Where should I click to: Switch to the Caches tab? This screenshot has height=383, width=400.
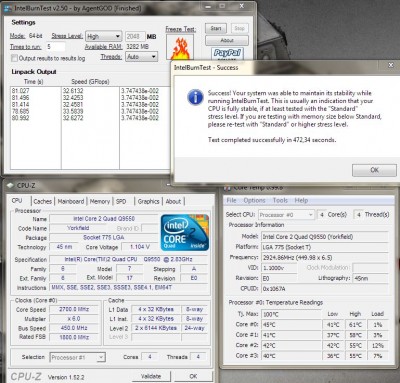pos(43,201)
